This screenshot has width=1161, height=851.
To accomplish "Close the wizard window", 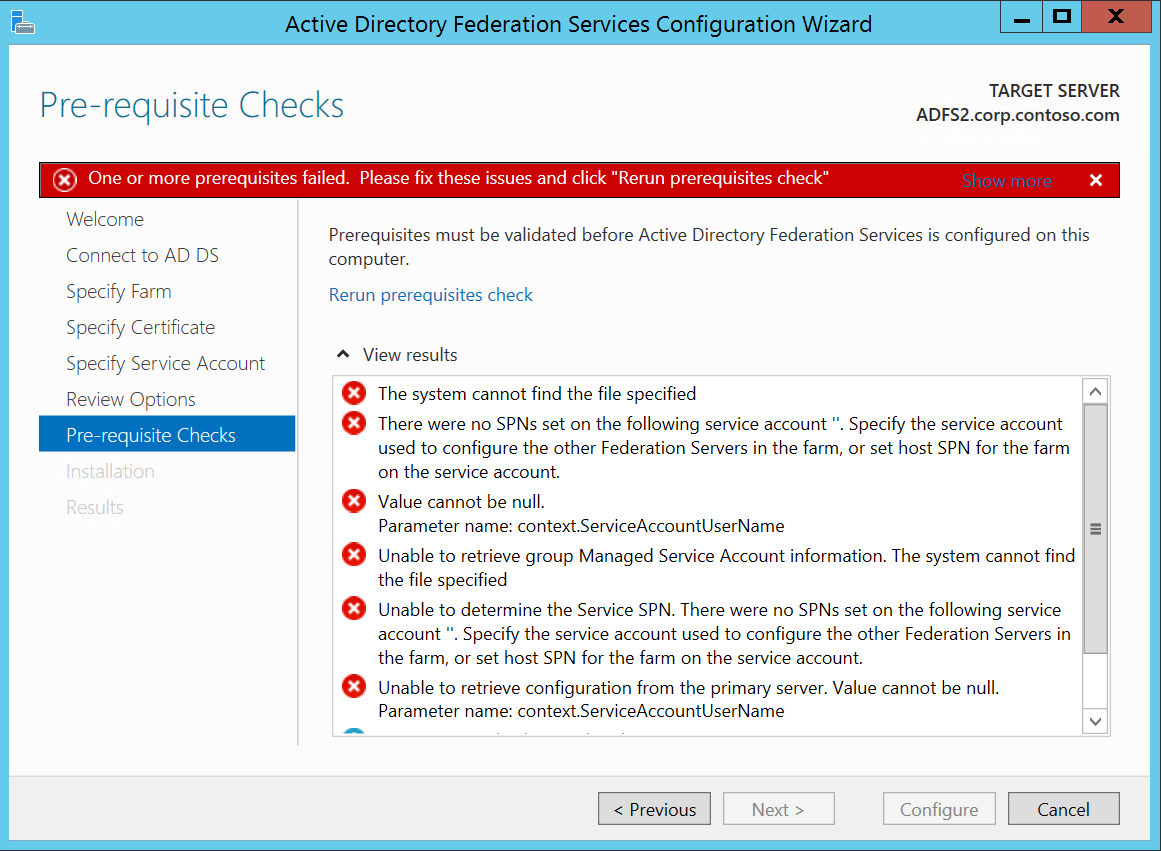I will 1116,17.
